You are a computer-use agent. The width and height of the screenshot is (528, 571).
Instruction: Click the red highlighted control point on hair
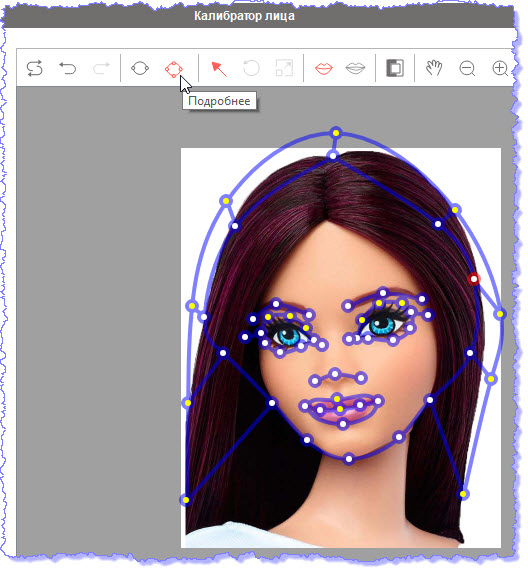point(474,279)
